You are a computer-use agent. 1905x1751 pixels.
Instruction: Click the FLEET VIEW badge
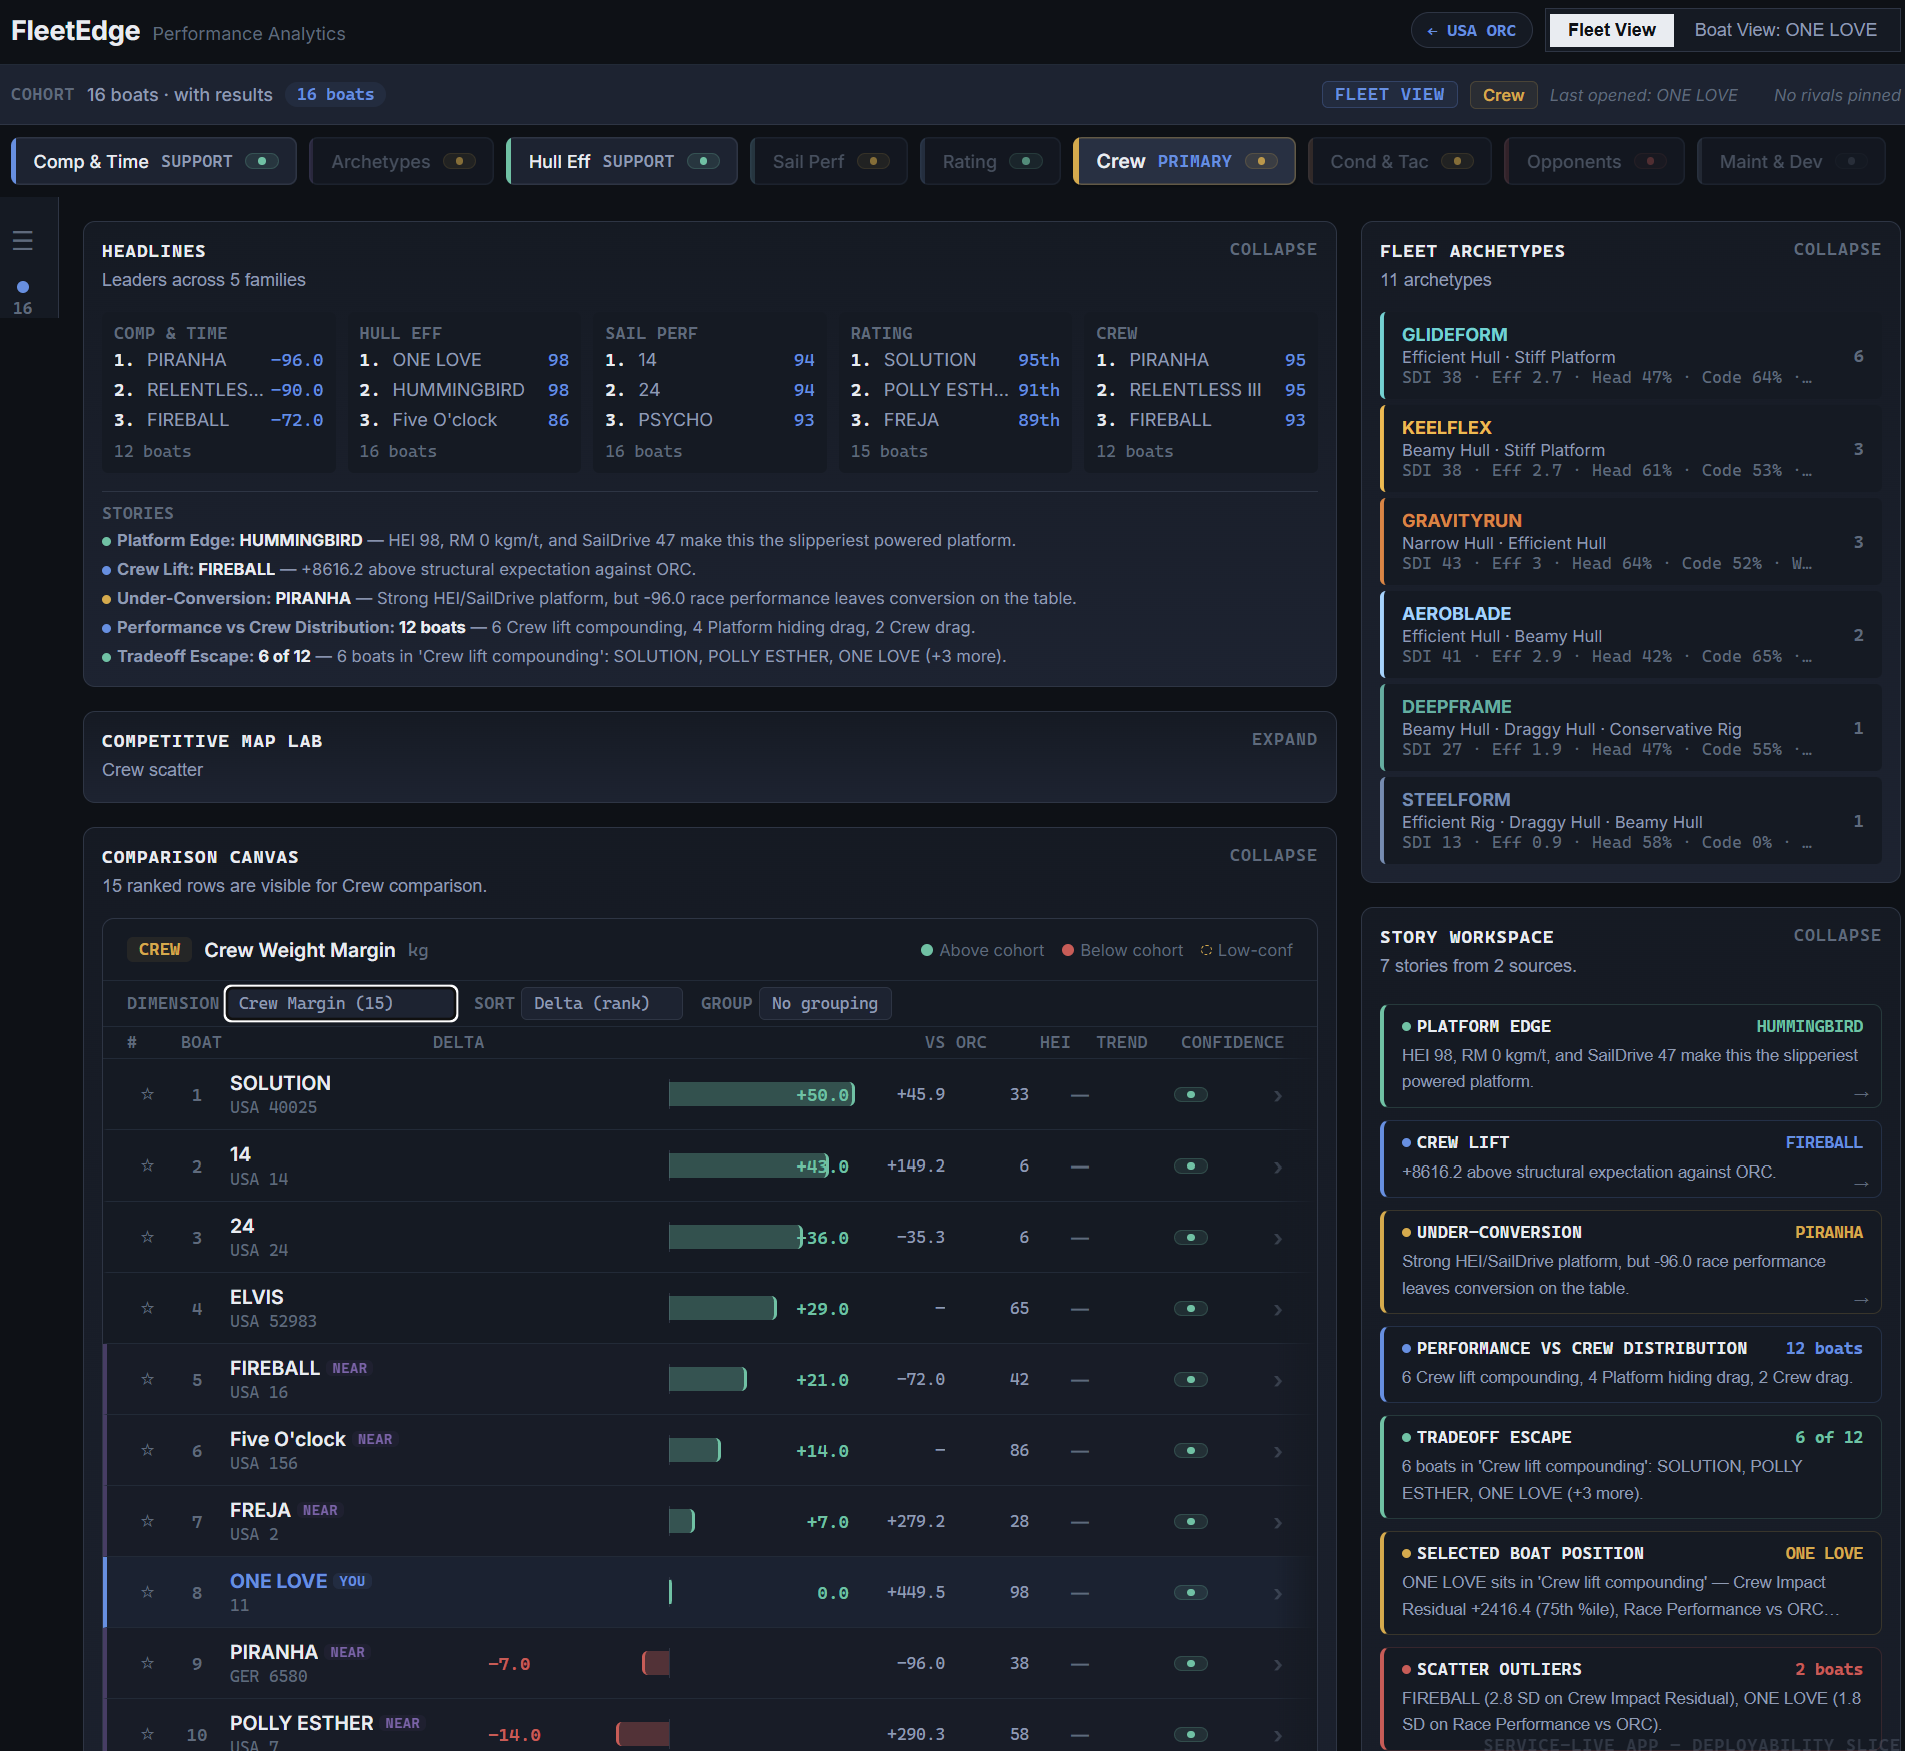coord(1389,94)
